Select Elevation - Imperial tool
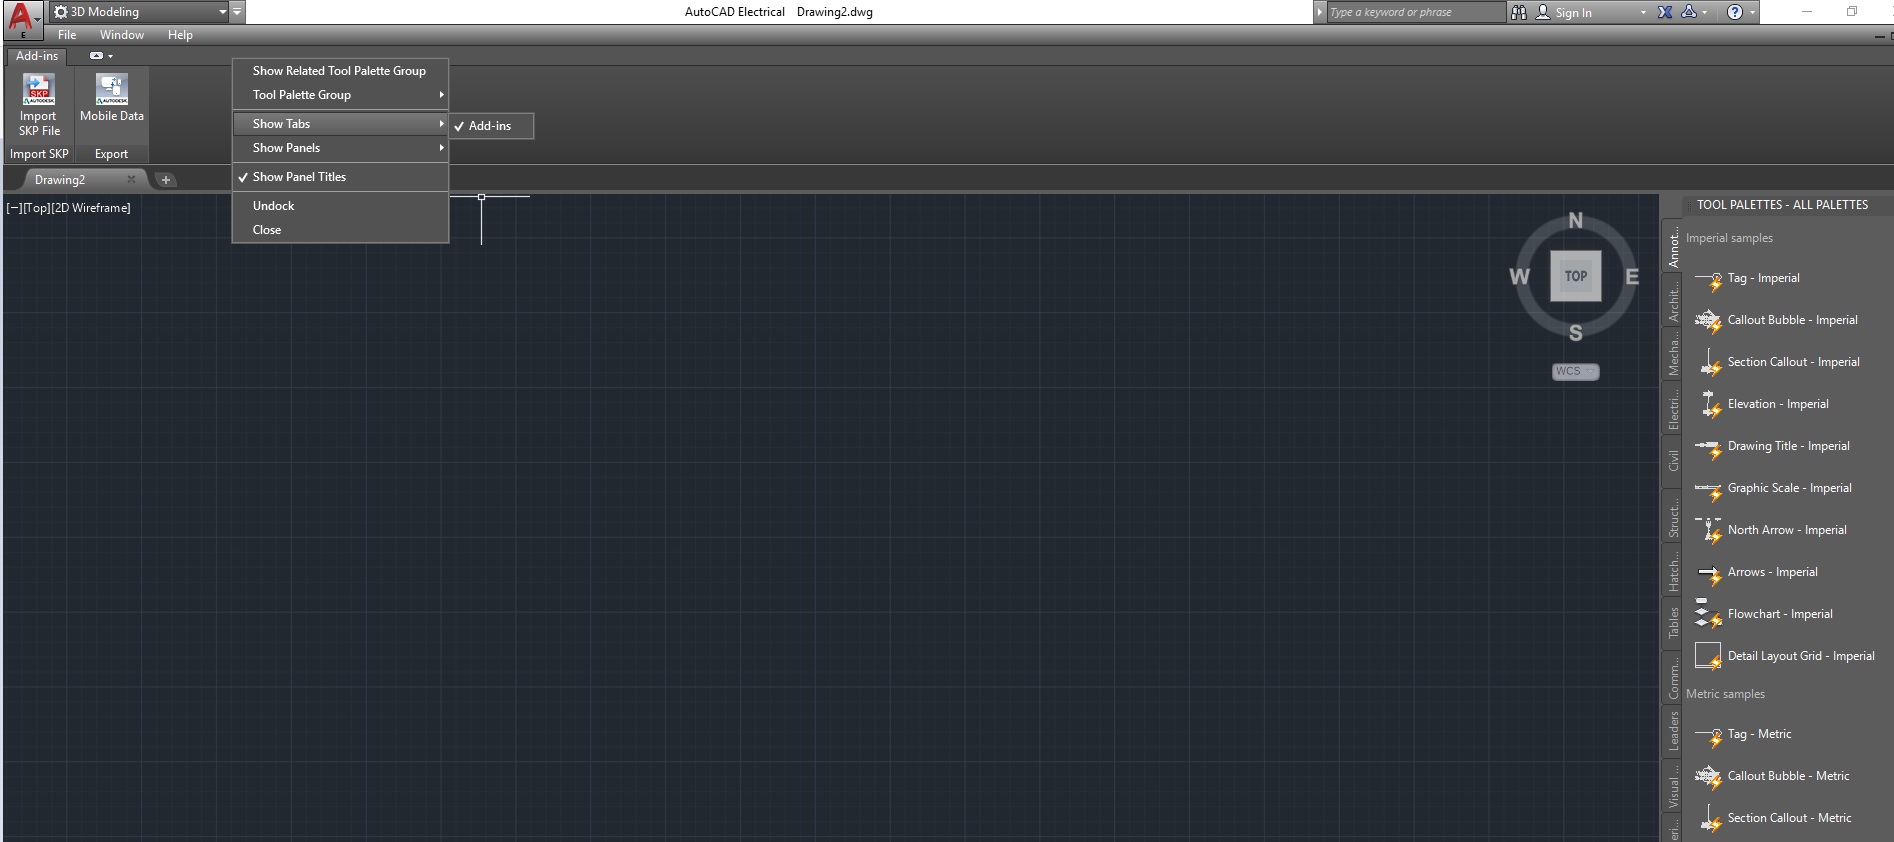The width and height of the screenshot is (1894, 842). [x=1766, y=404]
